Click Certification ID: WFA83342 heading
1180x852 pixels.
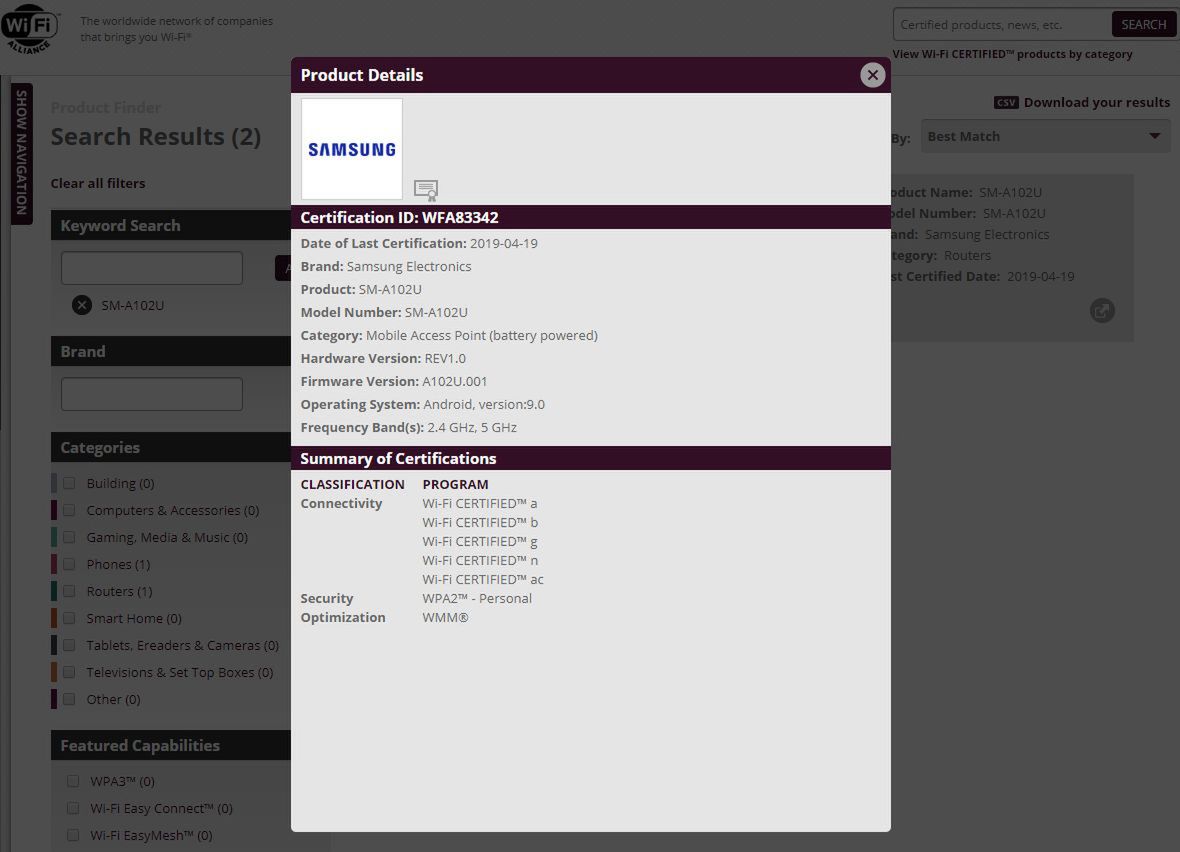coord(400,218)
